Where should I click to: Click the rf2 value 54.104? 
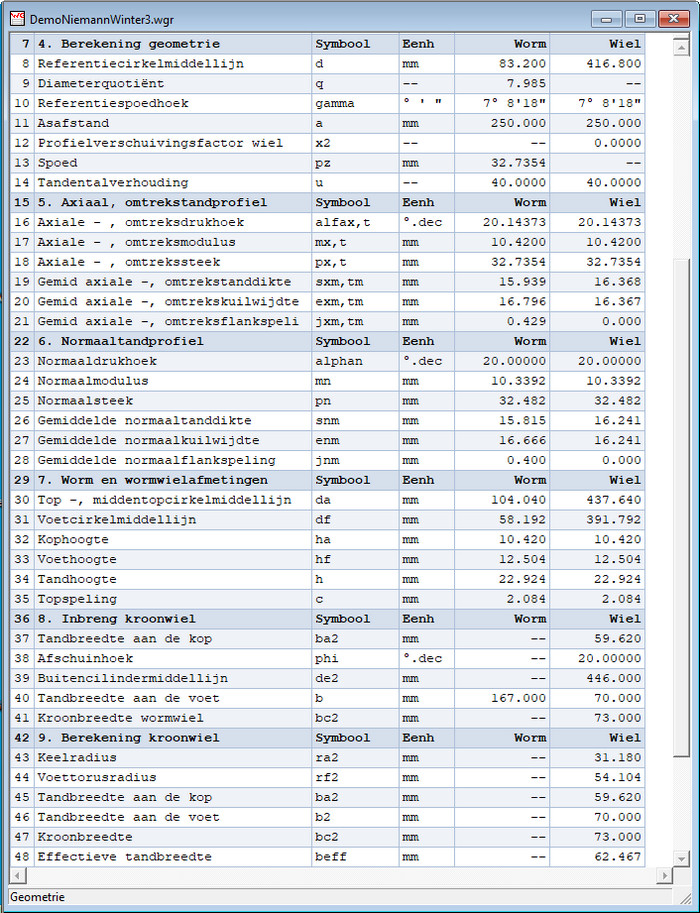coord(617,777)
